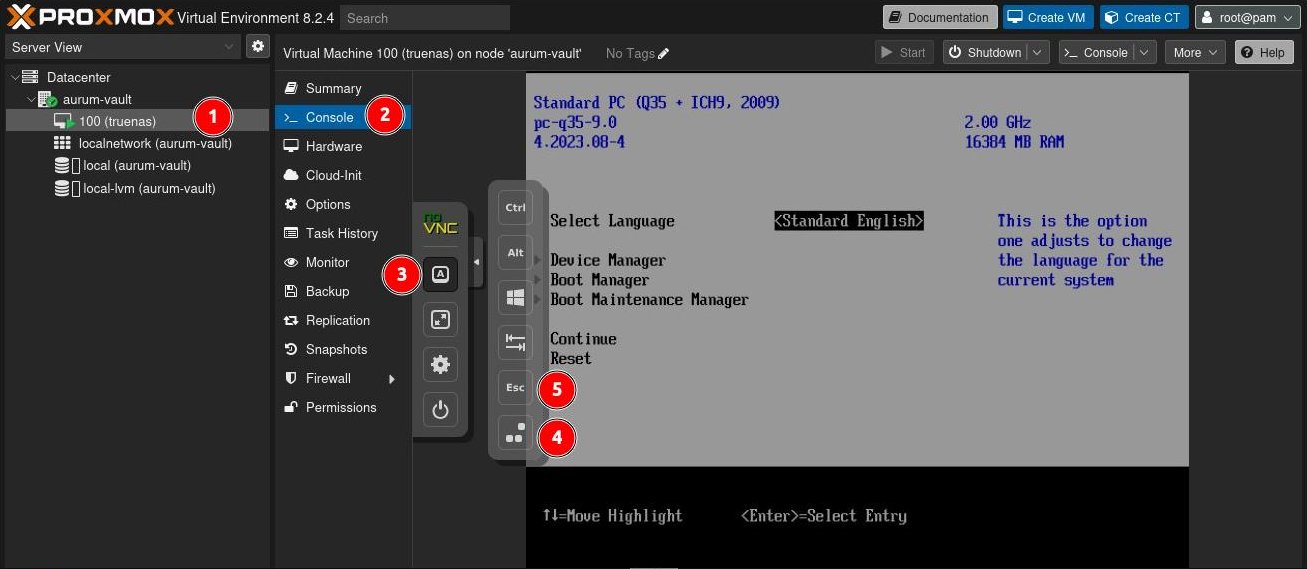Screen dimensions: 1307x569
Task: Click the Shutdown button
Action: click(x=985, y=52)
